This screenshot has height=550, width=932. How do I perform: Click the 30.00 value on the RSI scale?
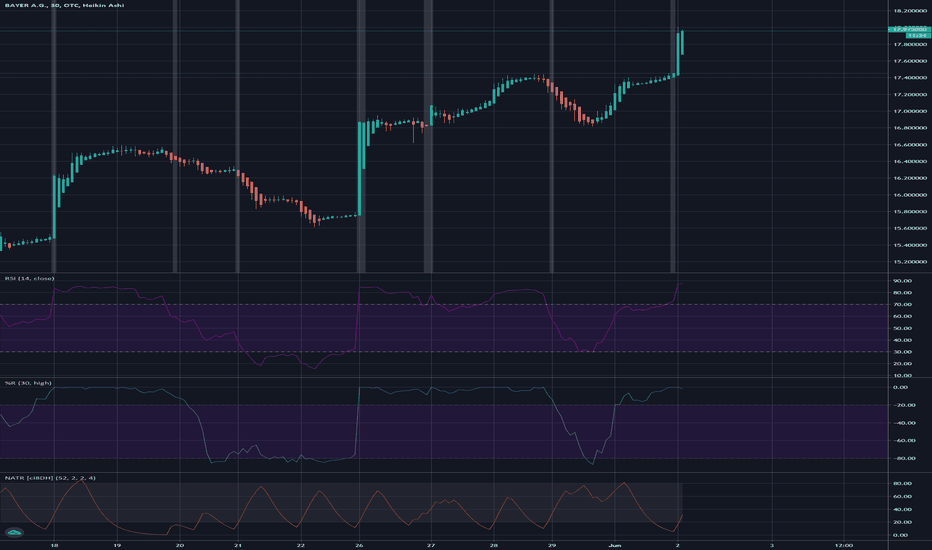902,352
